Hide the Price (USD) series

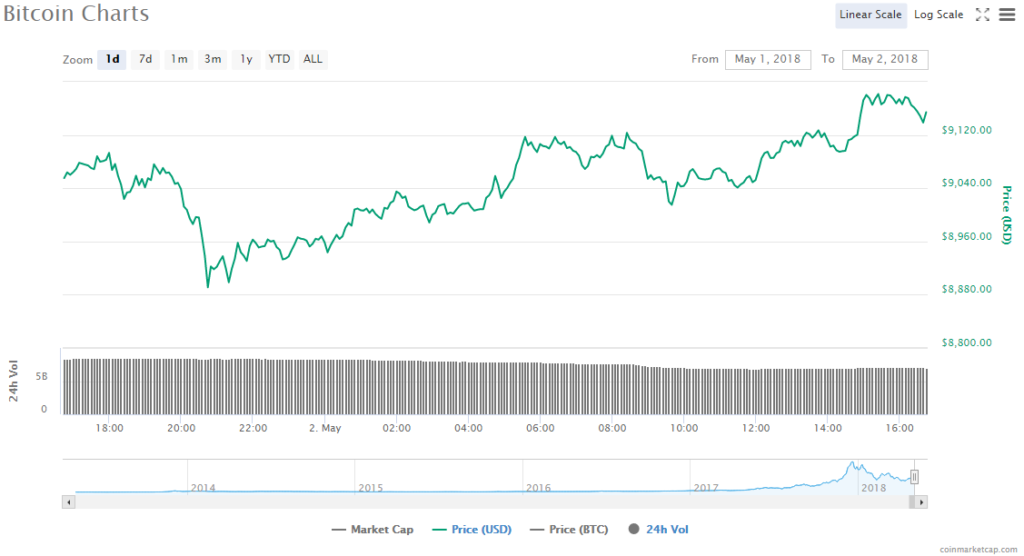tap(475, 529)
